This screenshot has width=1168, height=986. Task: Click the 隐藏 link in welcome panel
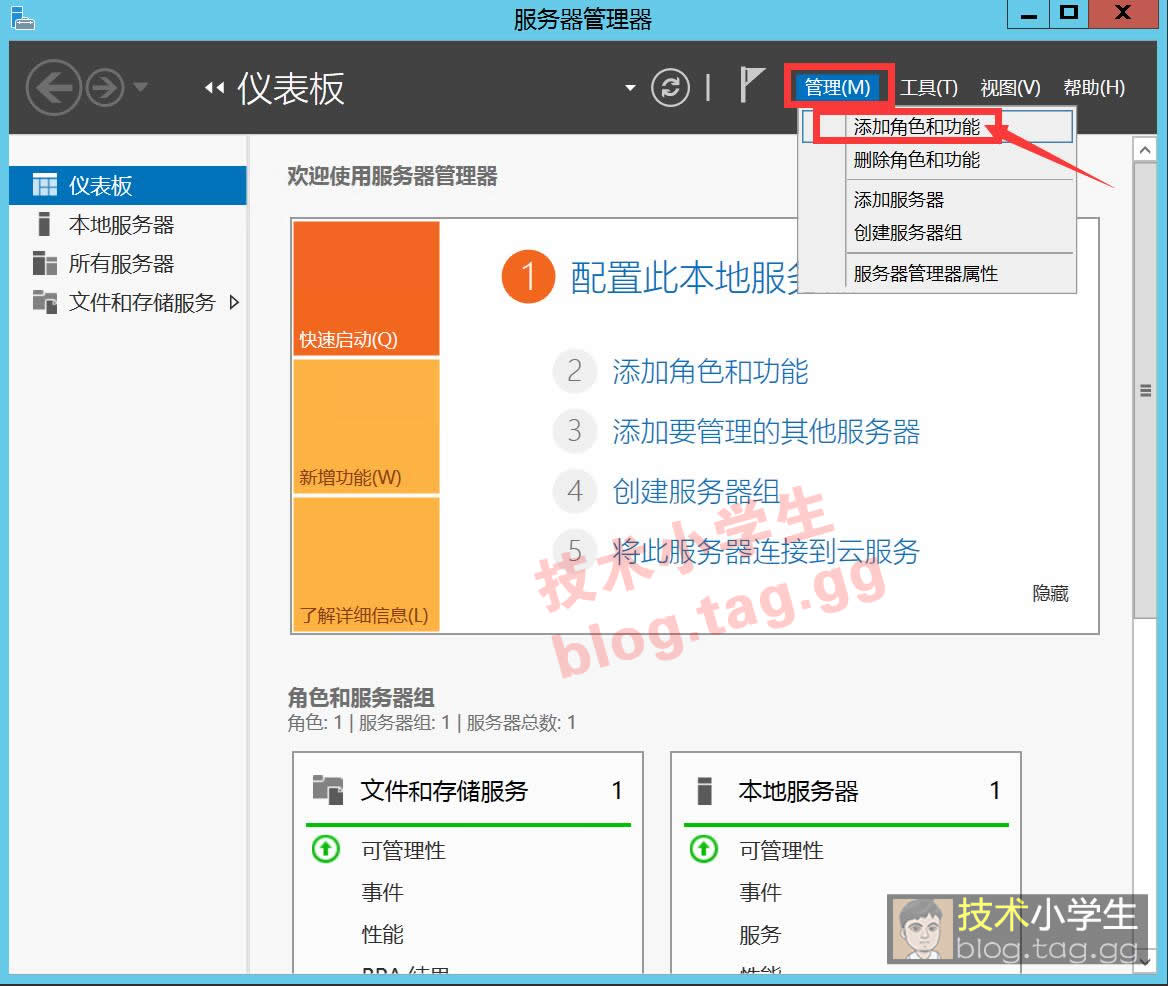point(1050,594)
